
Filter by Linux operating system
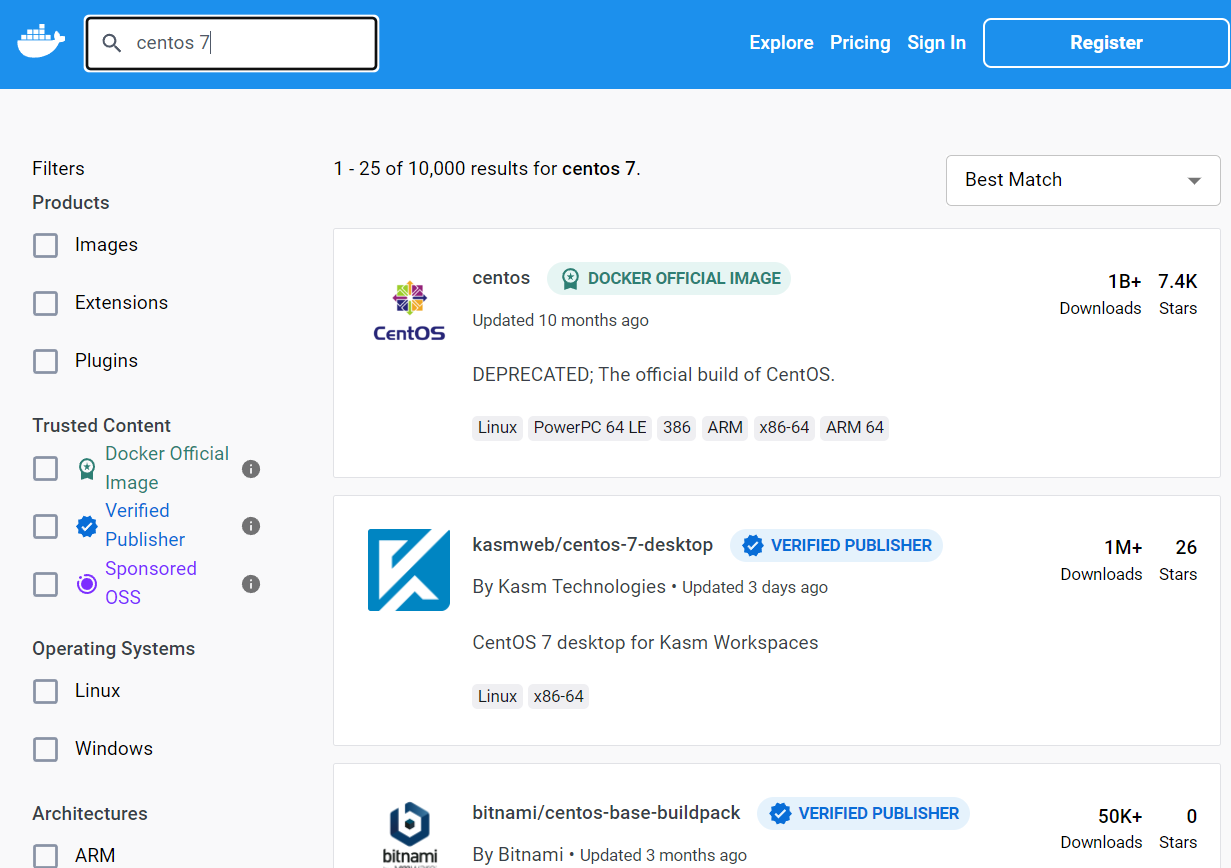click(x=46, y=691)
